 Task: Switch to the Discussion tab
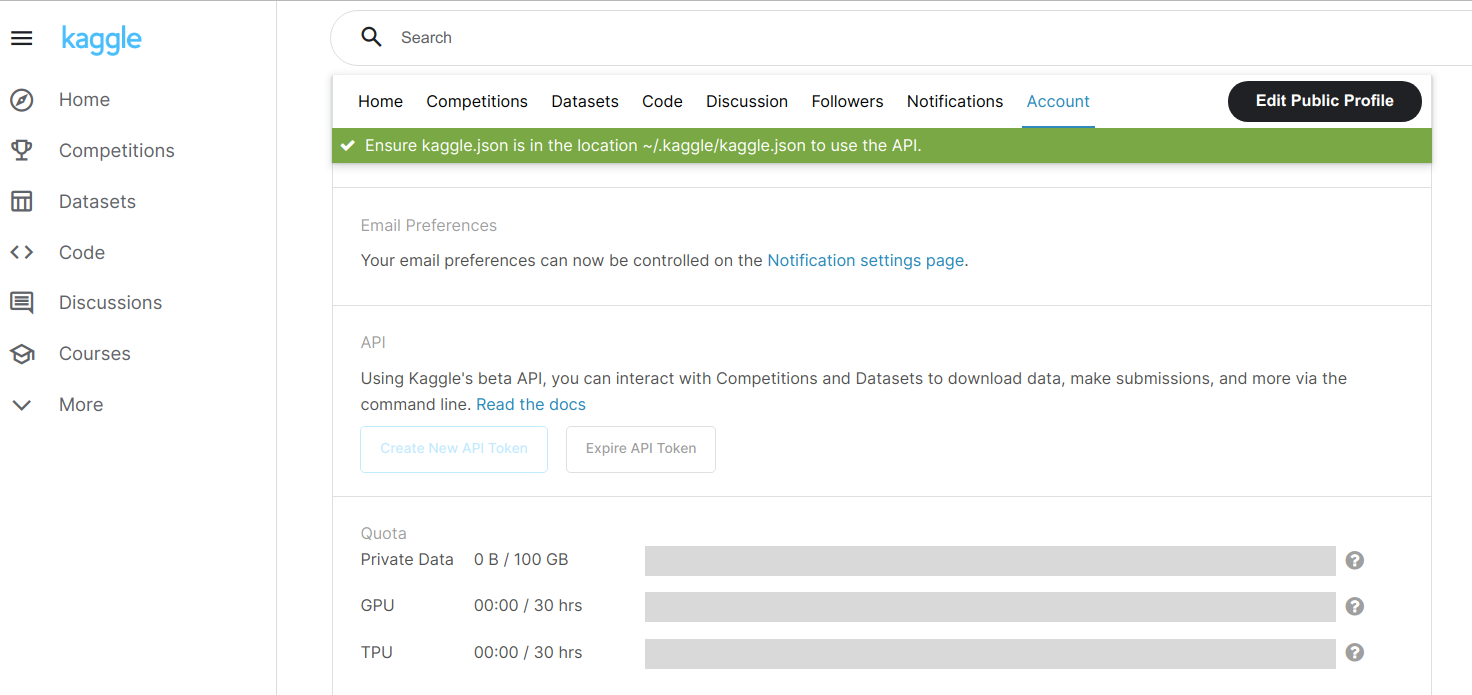746,101
